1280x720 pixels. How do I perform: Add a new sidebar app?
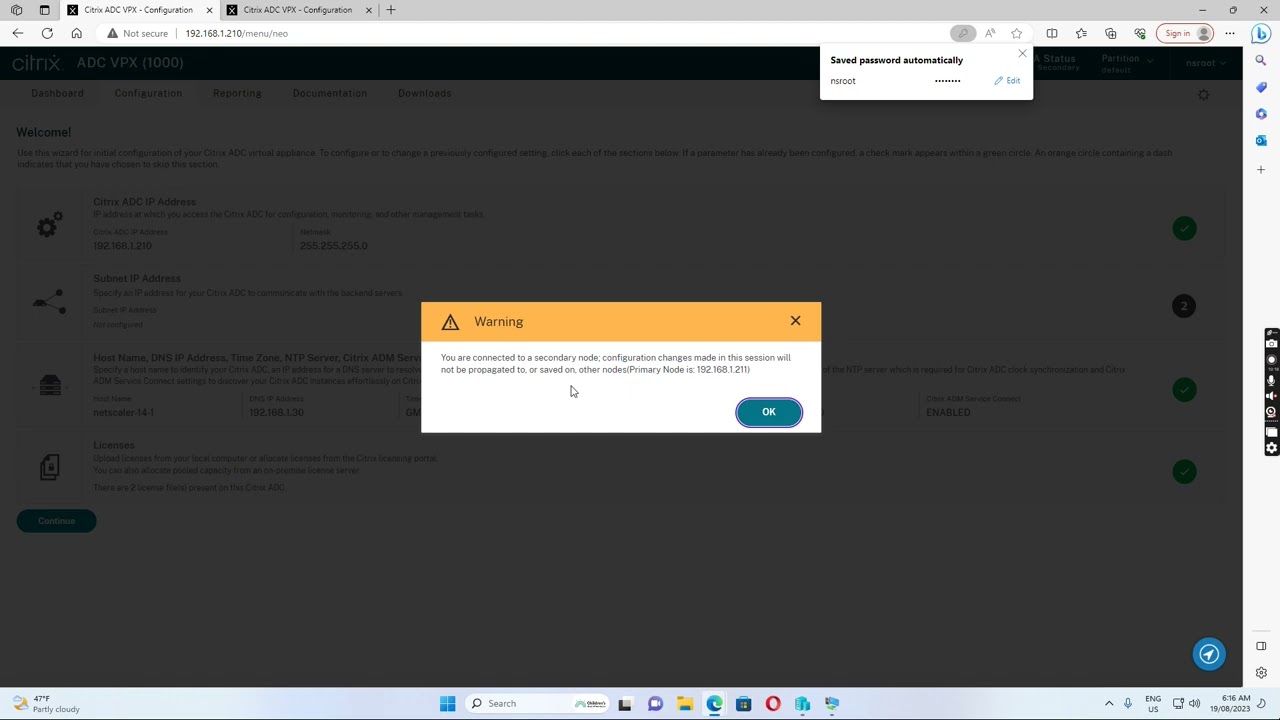pos(1261,170)
